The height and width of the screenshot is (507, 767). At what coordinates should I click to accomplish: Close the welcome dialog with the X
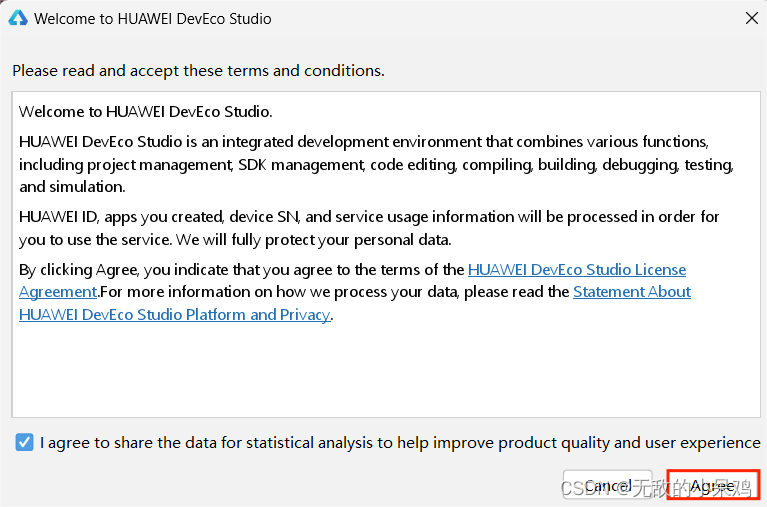point(751,19)
